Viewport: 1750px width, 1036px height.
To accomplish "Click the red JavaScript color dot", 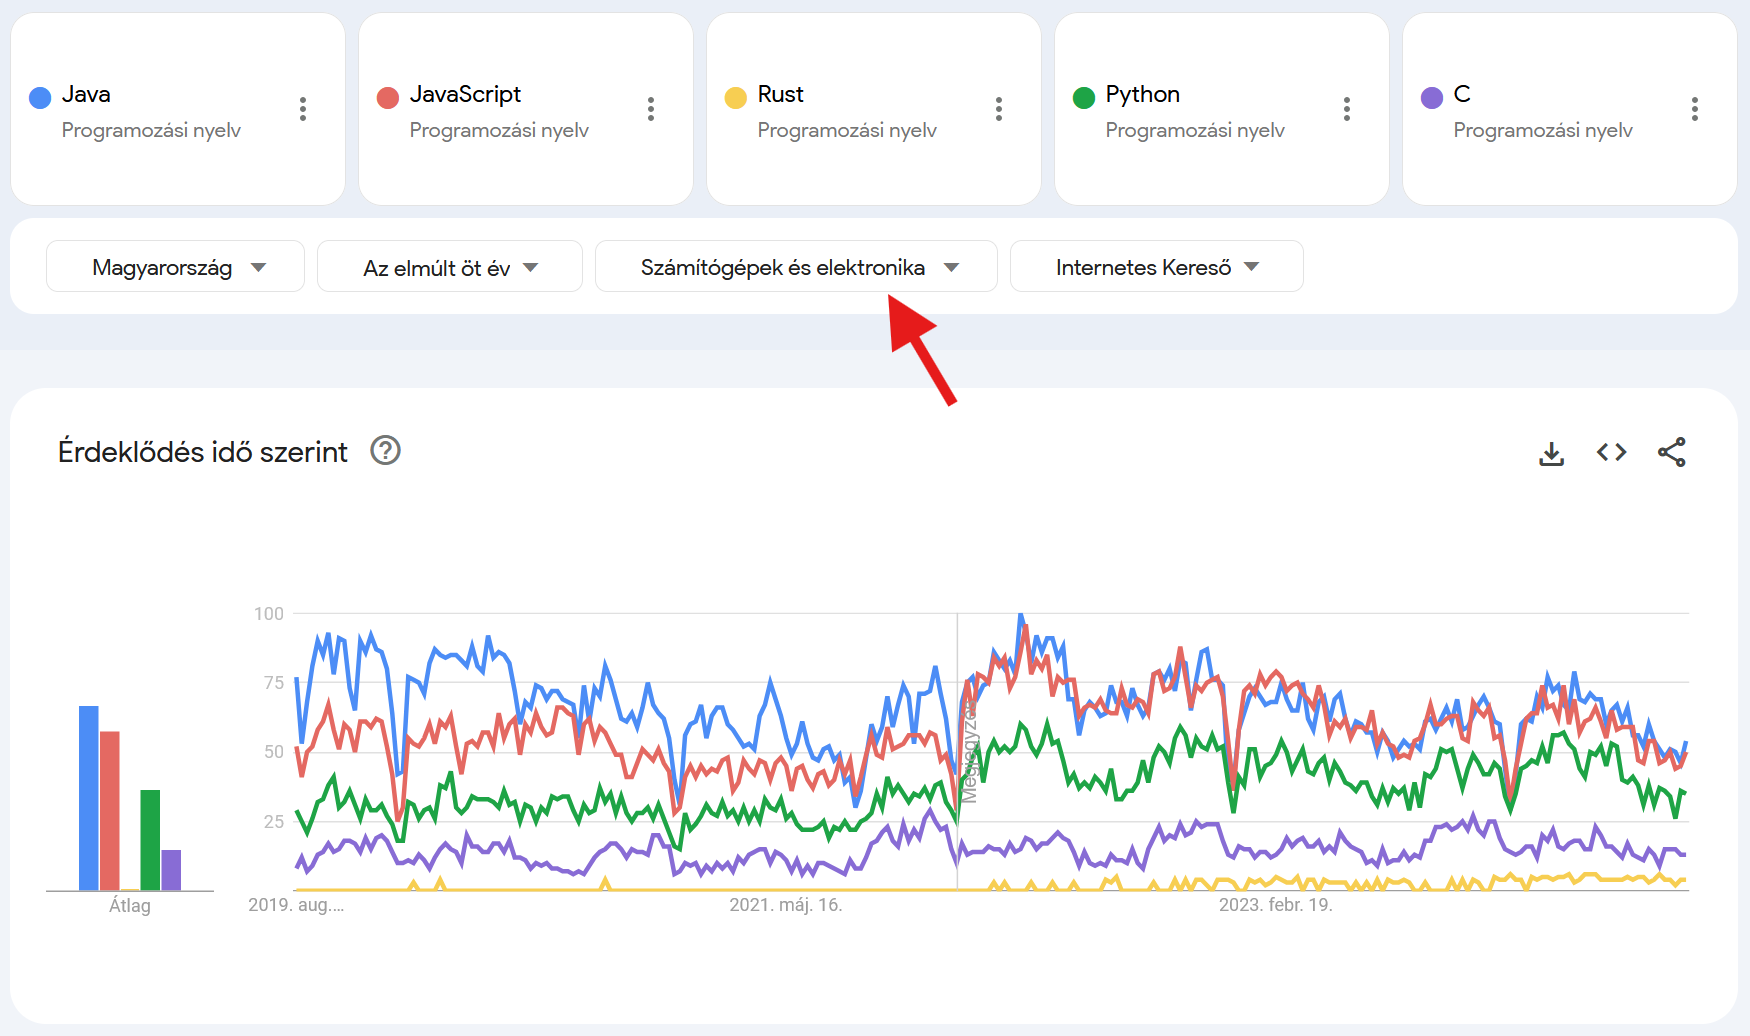I will pos(388,97).
